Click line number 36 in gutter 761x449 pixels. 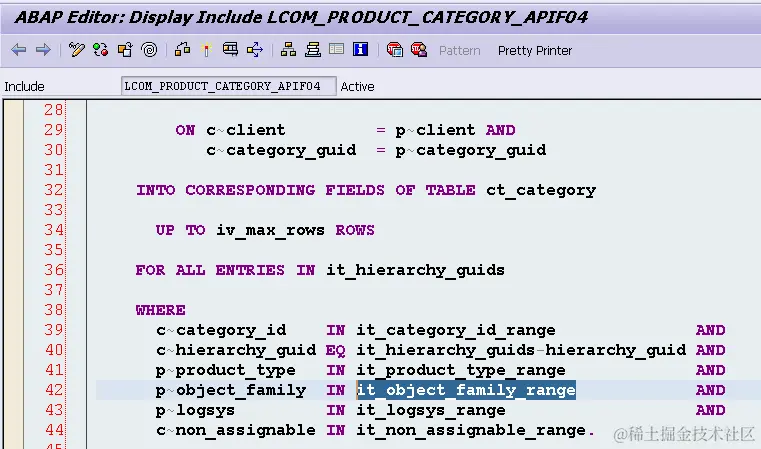tap(53, 270)
